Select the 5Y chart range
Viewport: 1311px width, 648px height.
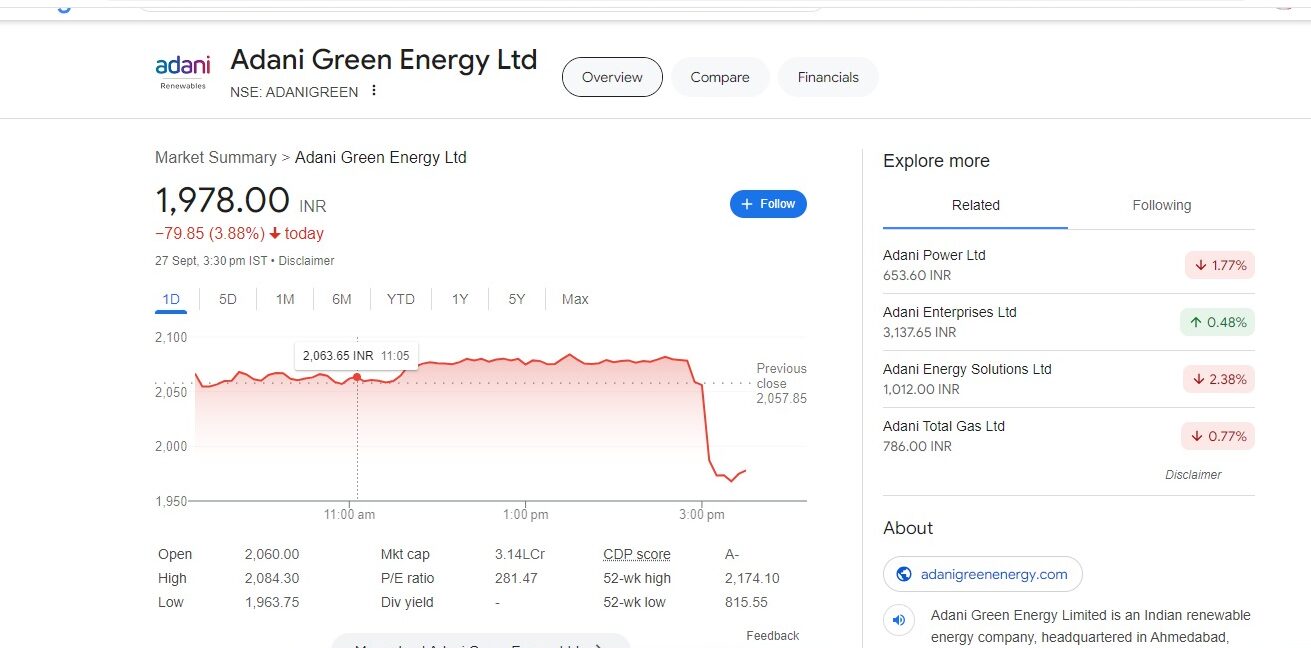[x=517, y=299]
